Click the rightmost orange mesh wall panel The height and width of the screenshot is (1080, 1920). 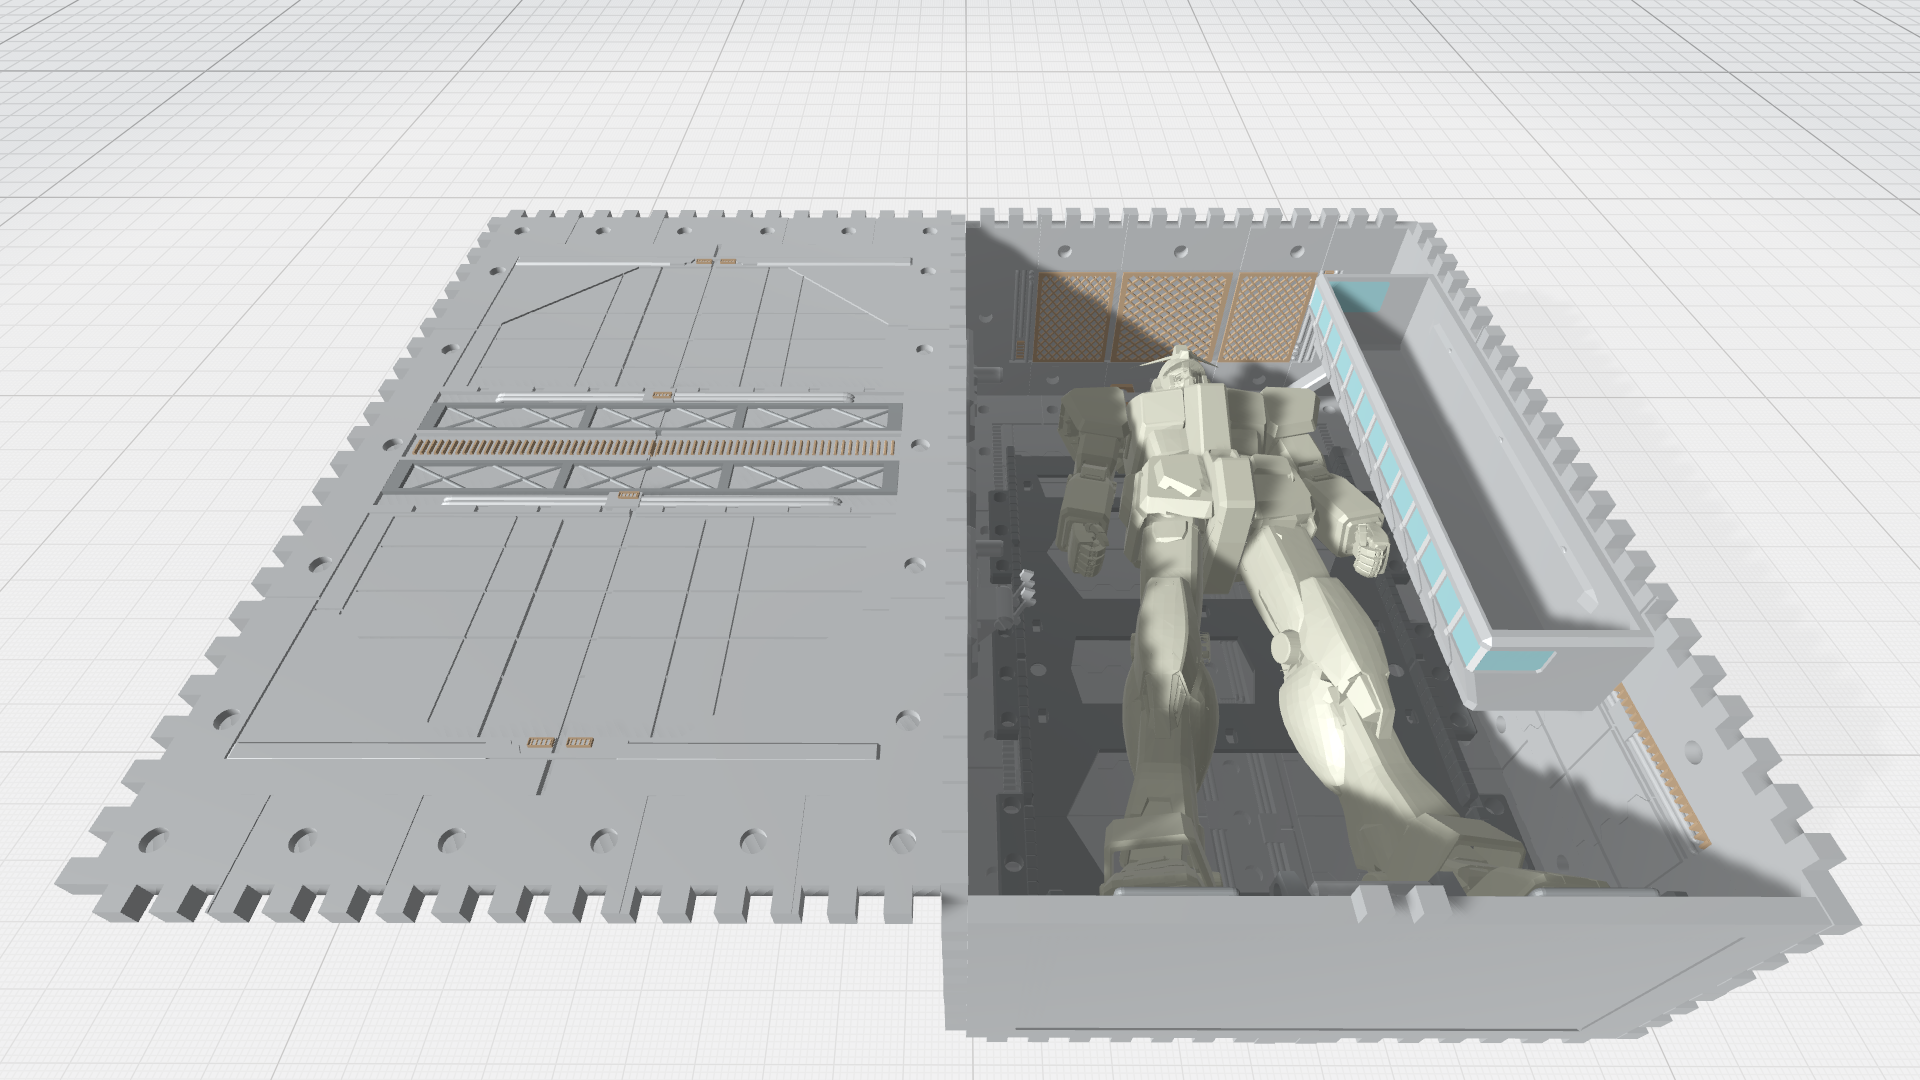[1268, 318]
